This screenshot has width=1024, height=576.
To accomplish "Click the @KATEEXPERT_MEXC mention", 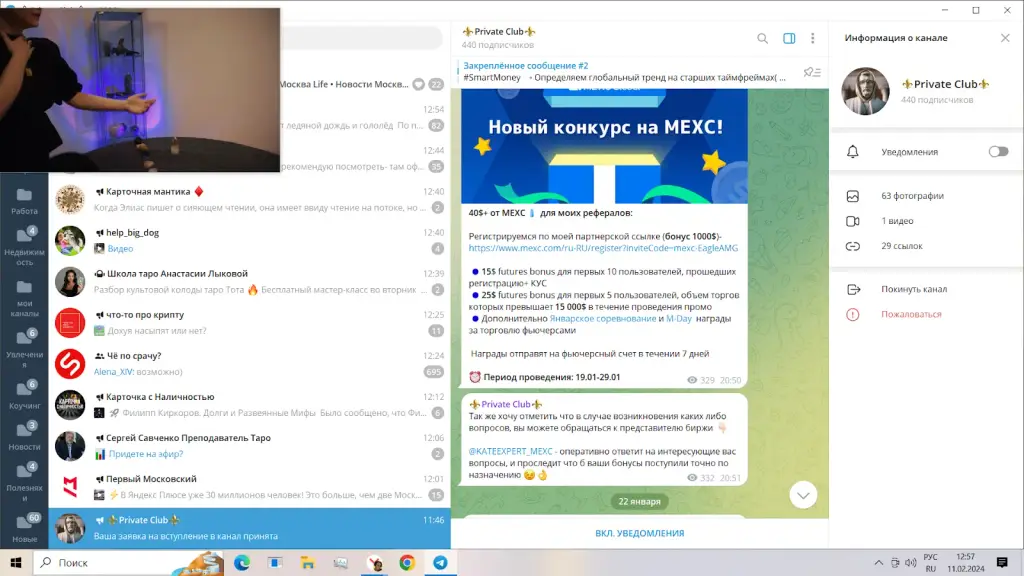I will coord(511,451).
